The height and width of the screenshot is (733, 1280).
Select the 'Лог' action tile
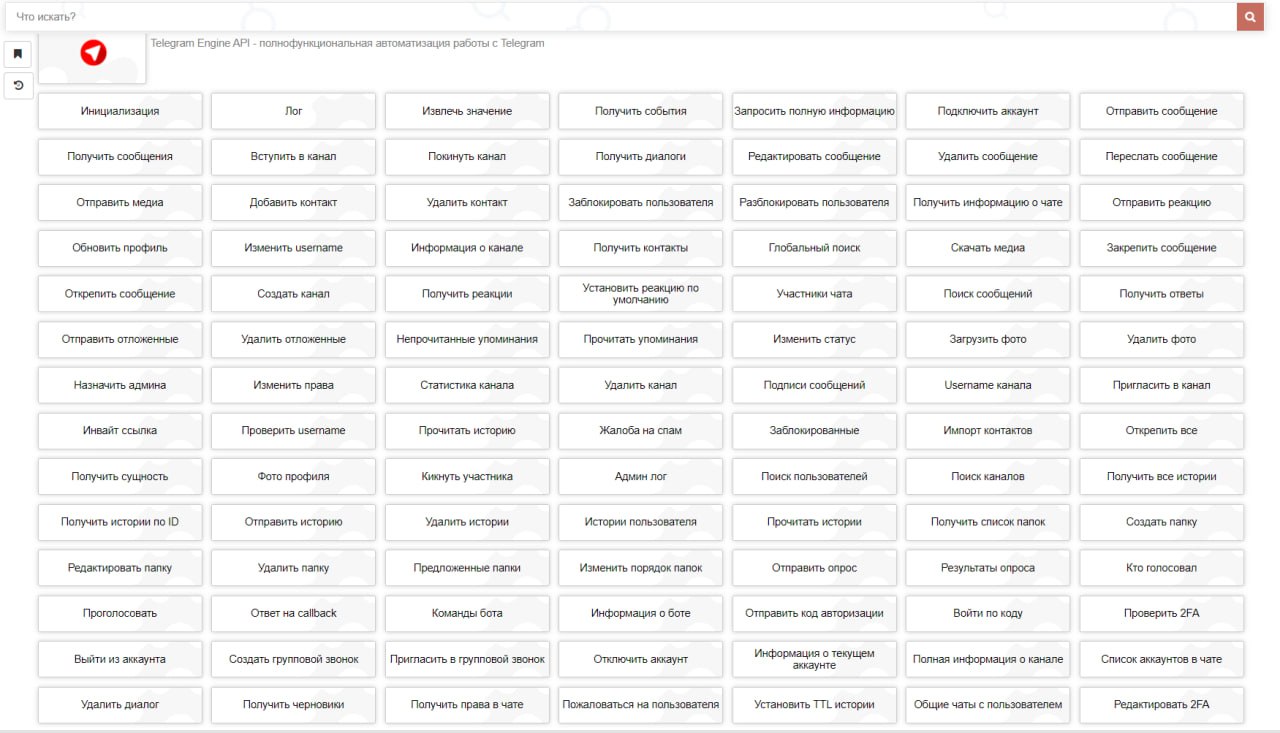click(x=294, y=111)
